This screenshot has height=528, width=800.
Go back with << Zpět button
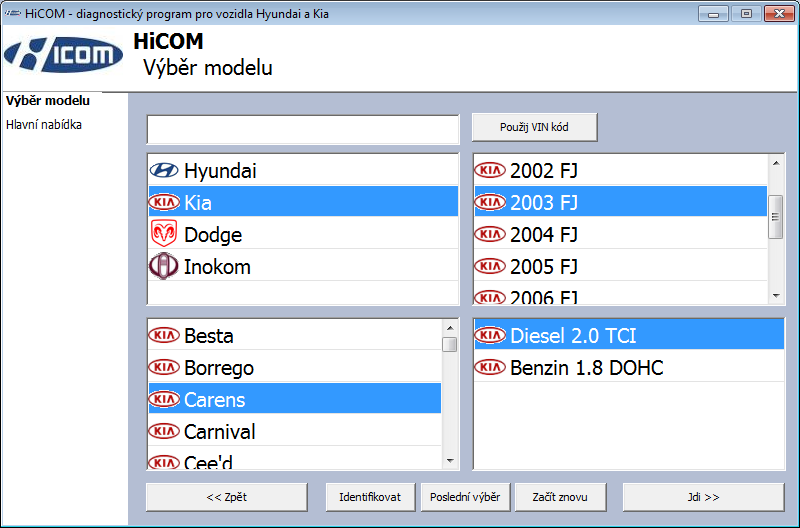pos(227,497)
